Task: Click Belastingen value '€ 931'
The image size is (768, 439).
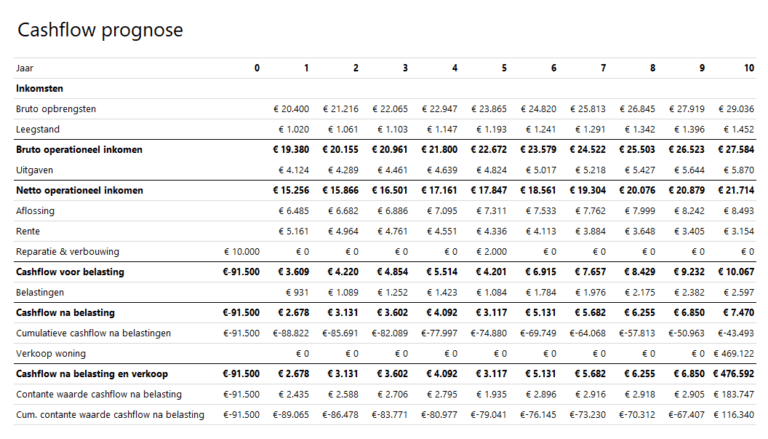Action: 297,293
